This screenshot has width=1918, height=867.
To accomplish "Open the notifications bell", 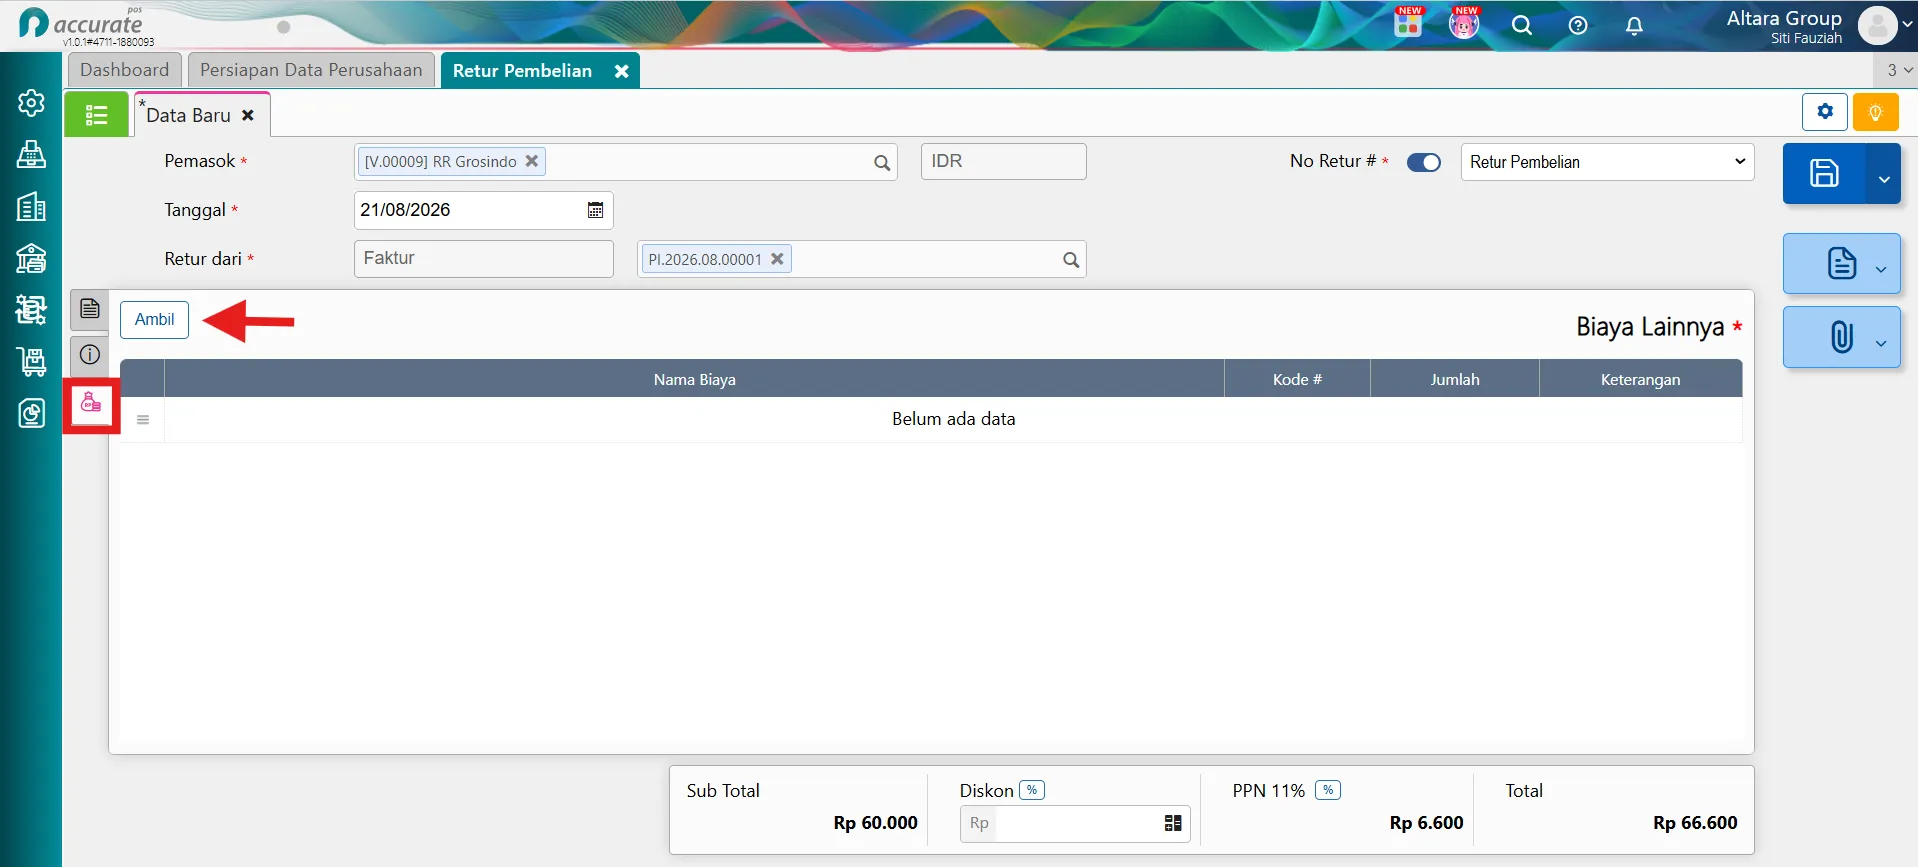I will pos(1634,26).
